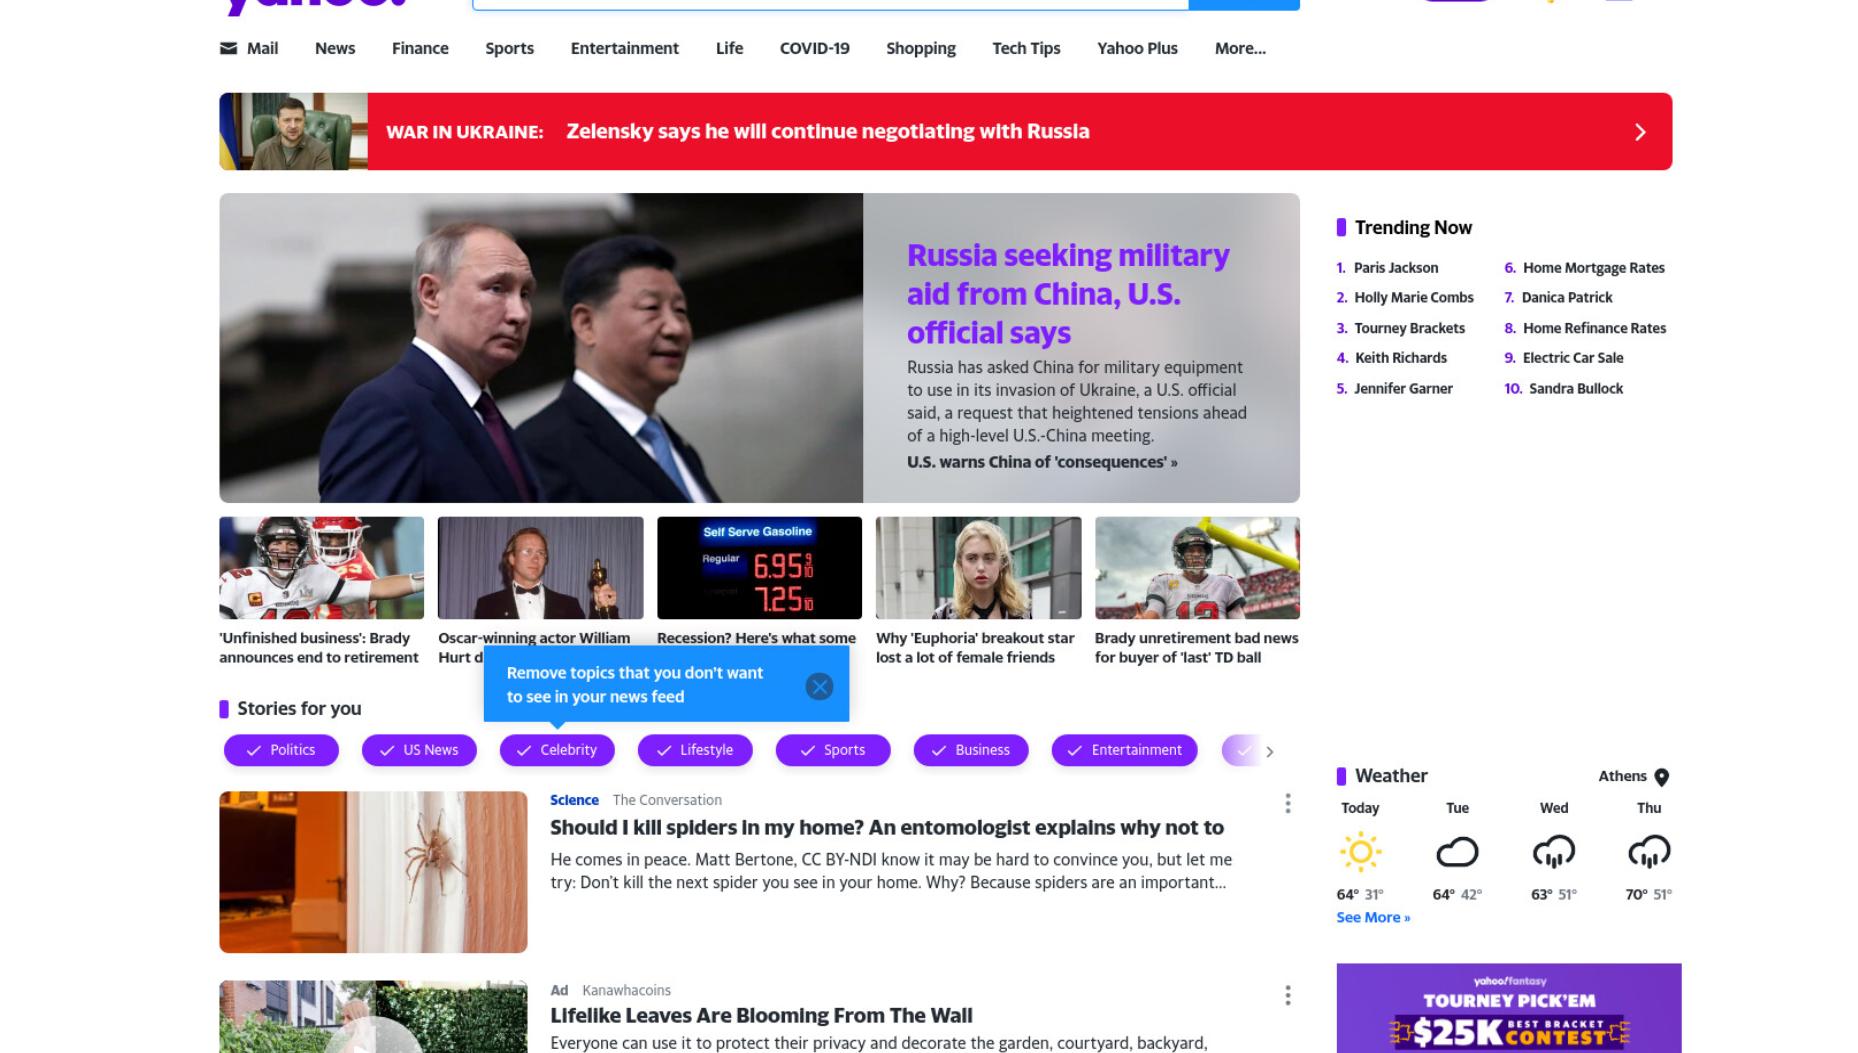Open the spider on wall story image
The image size is (1858, 1053).
coord(373,872)
